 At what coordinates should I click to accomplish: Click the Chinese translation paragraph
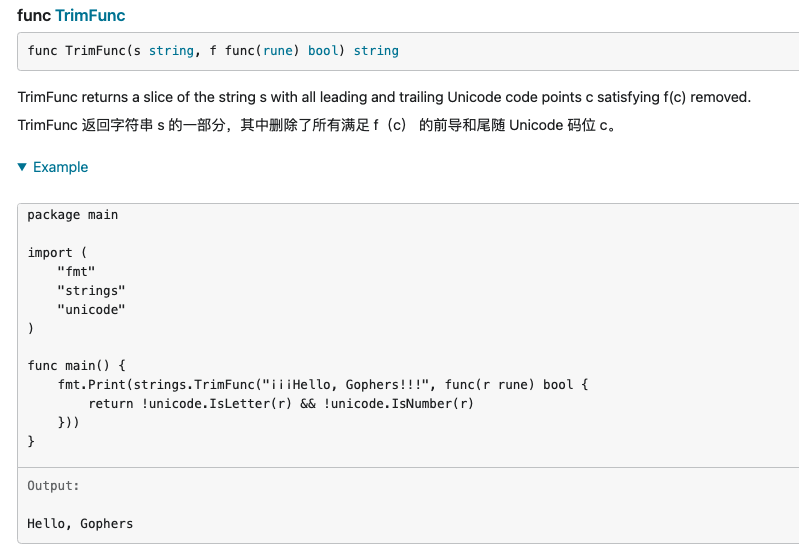(315, 126)
